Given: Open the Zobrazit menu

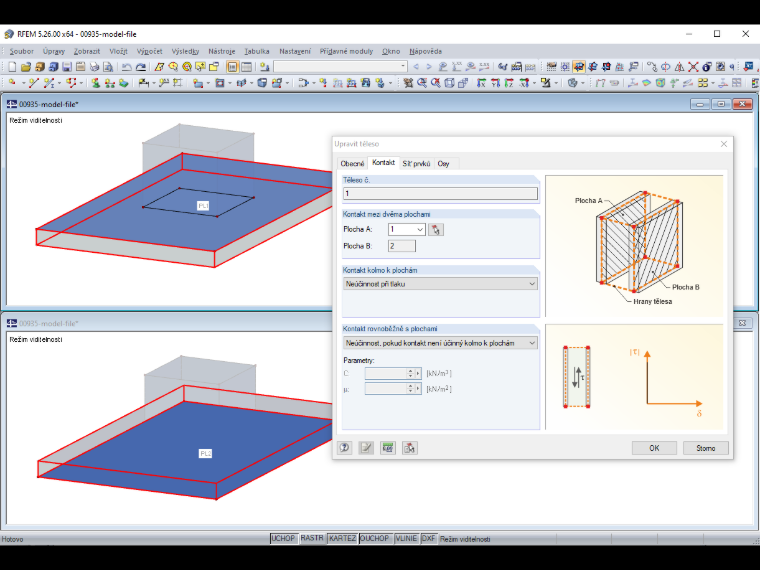Looking at the screenshot, I should click(x=87, y=51).
